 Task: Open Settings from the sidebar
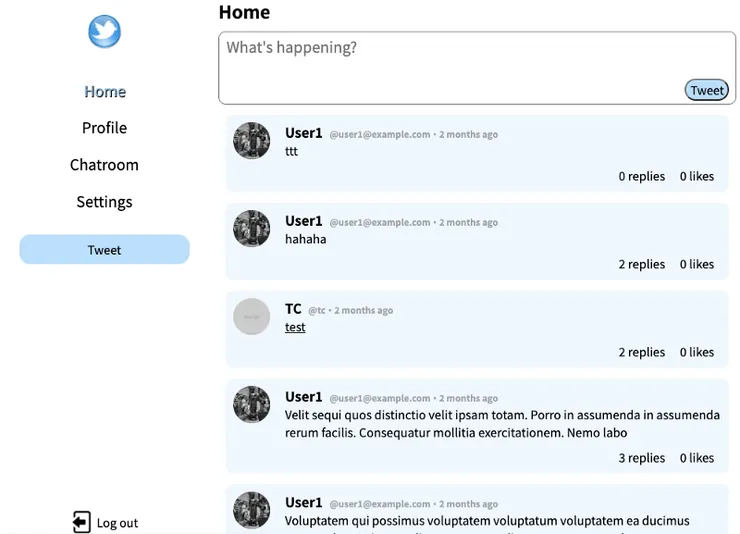(x=105, y=202)
